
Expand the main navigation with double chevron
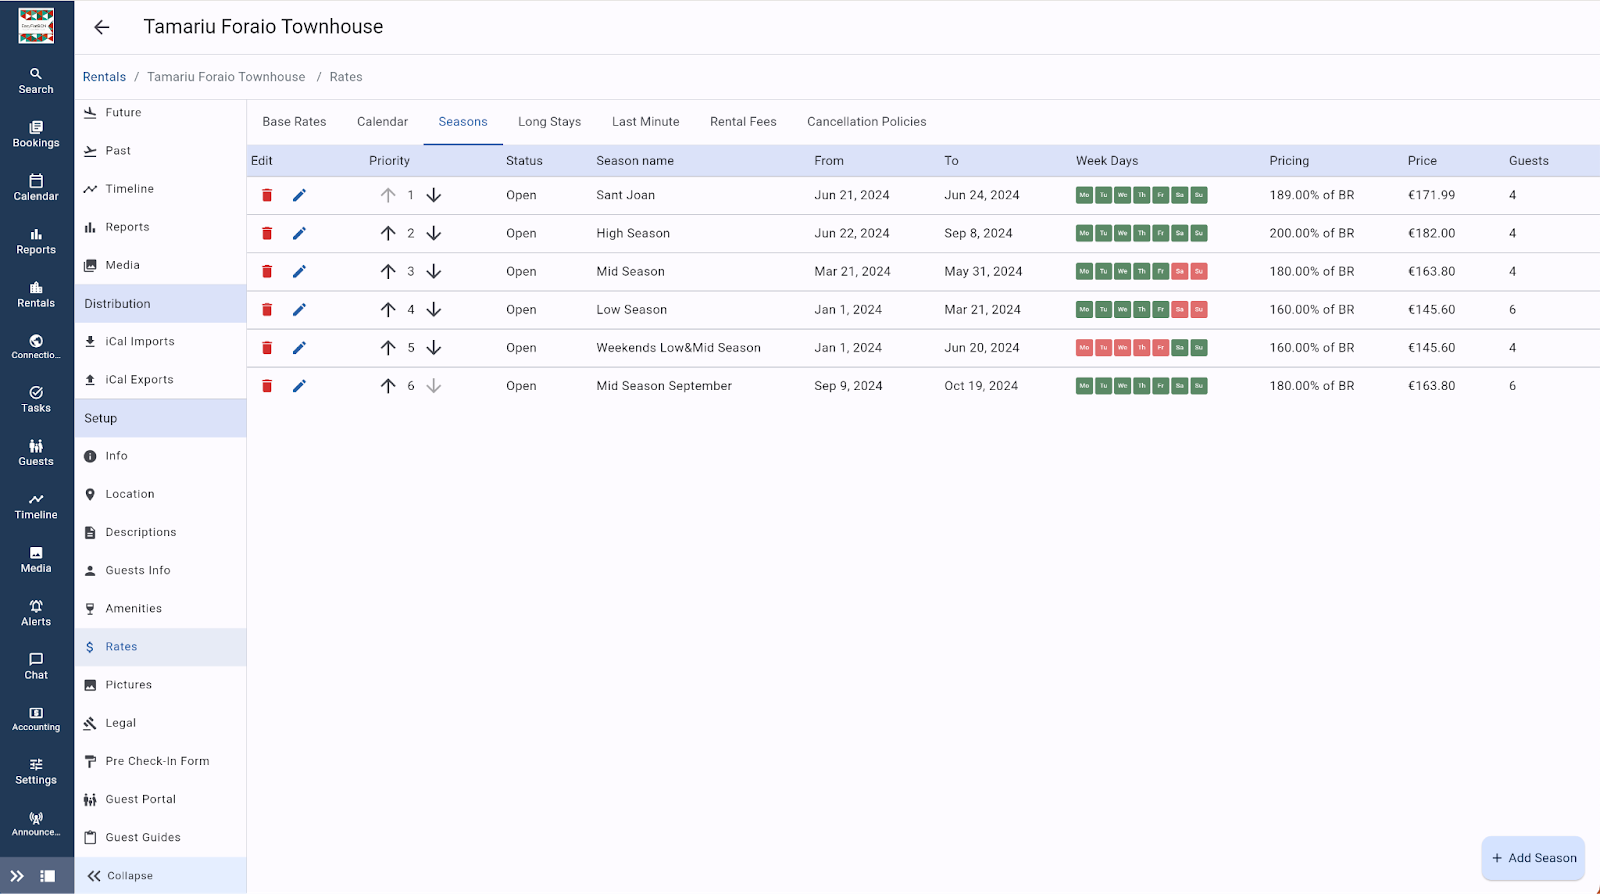tap(17, 876)
